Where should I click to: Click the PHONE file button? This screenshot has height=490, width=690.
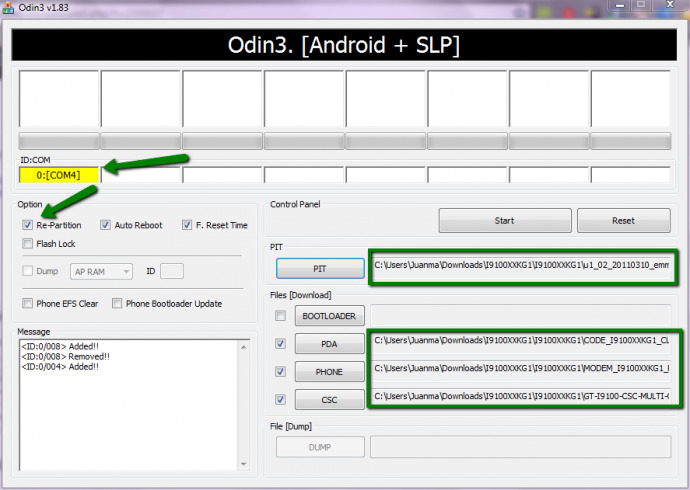click(x=329, y=372)
